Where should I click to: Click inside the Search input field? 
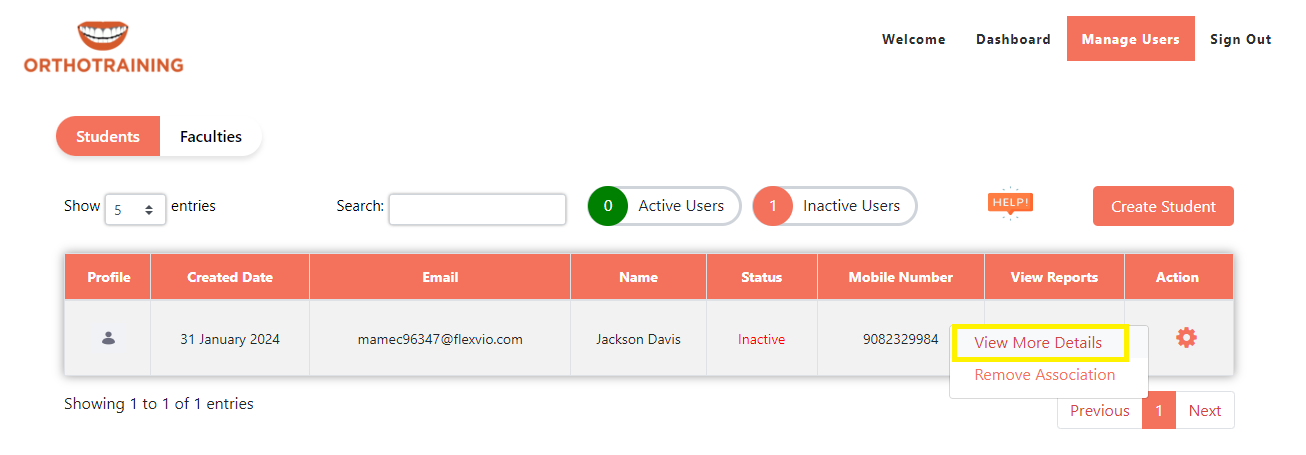477,209
